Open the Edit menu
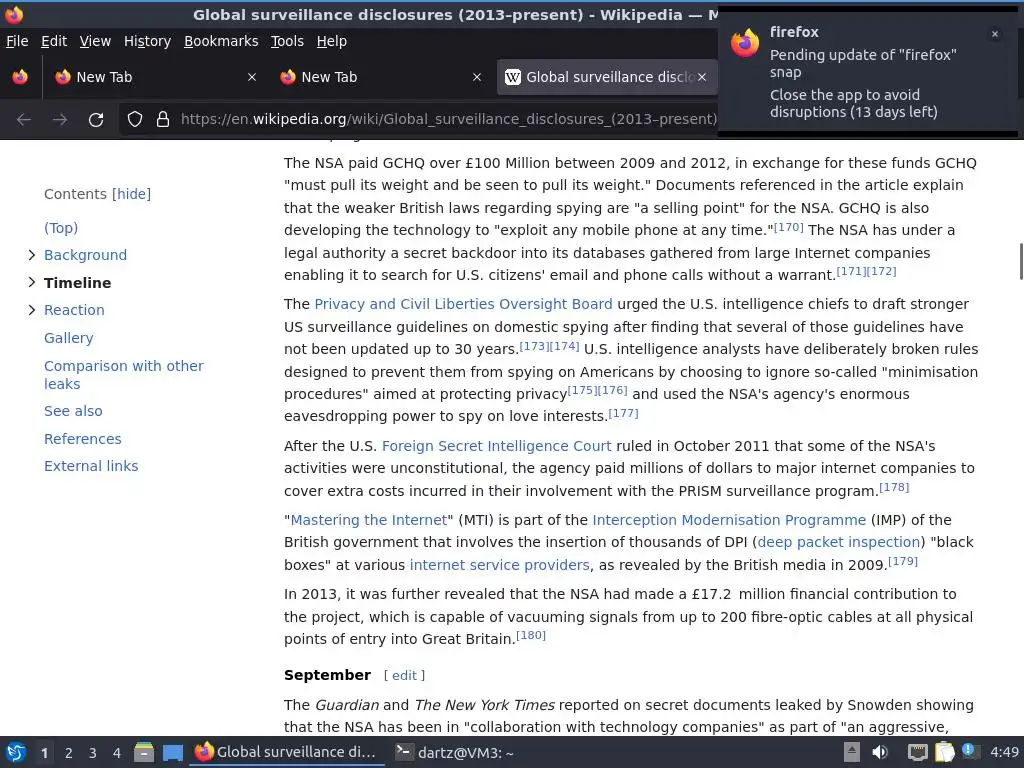 [54, 41]
